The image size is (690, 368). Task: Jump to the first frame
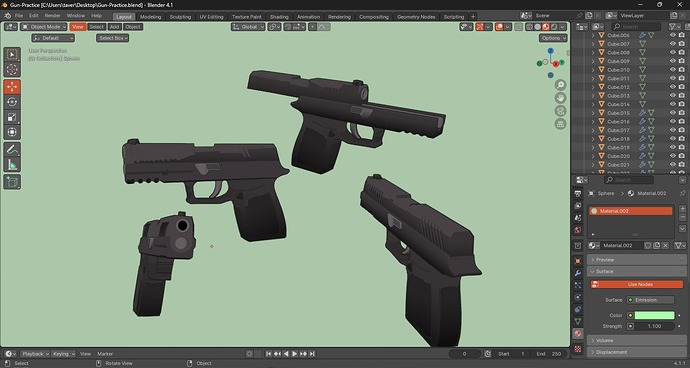(x=269, y=353)
